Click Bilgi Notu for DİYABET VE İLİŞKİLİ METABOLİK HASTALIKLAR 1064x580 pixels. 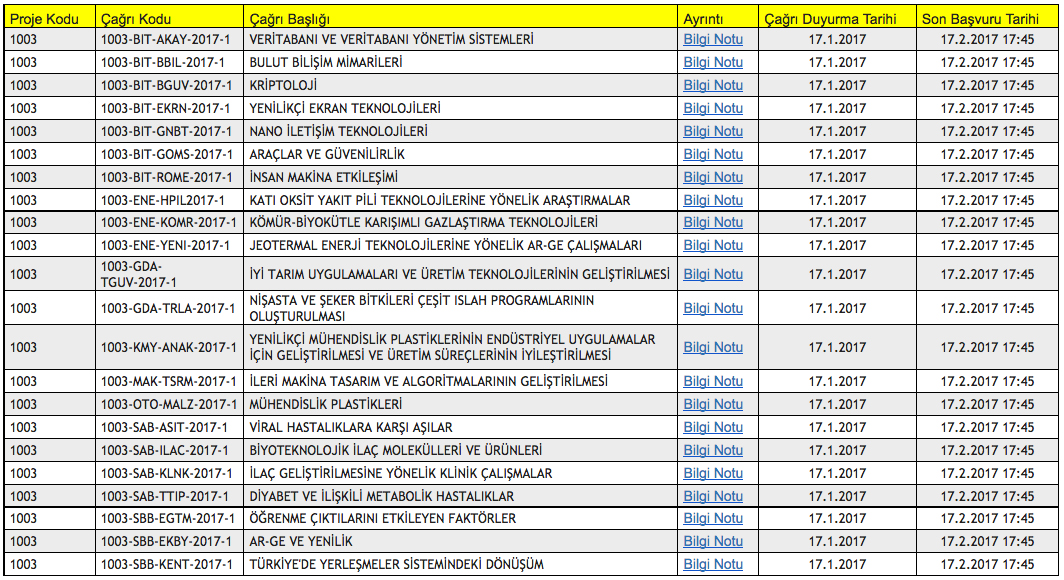(713, 496)
